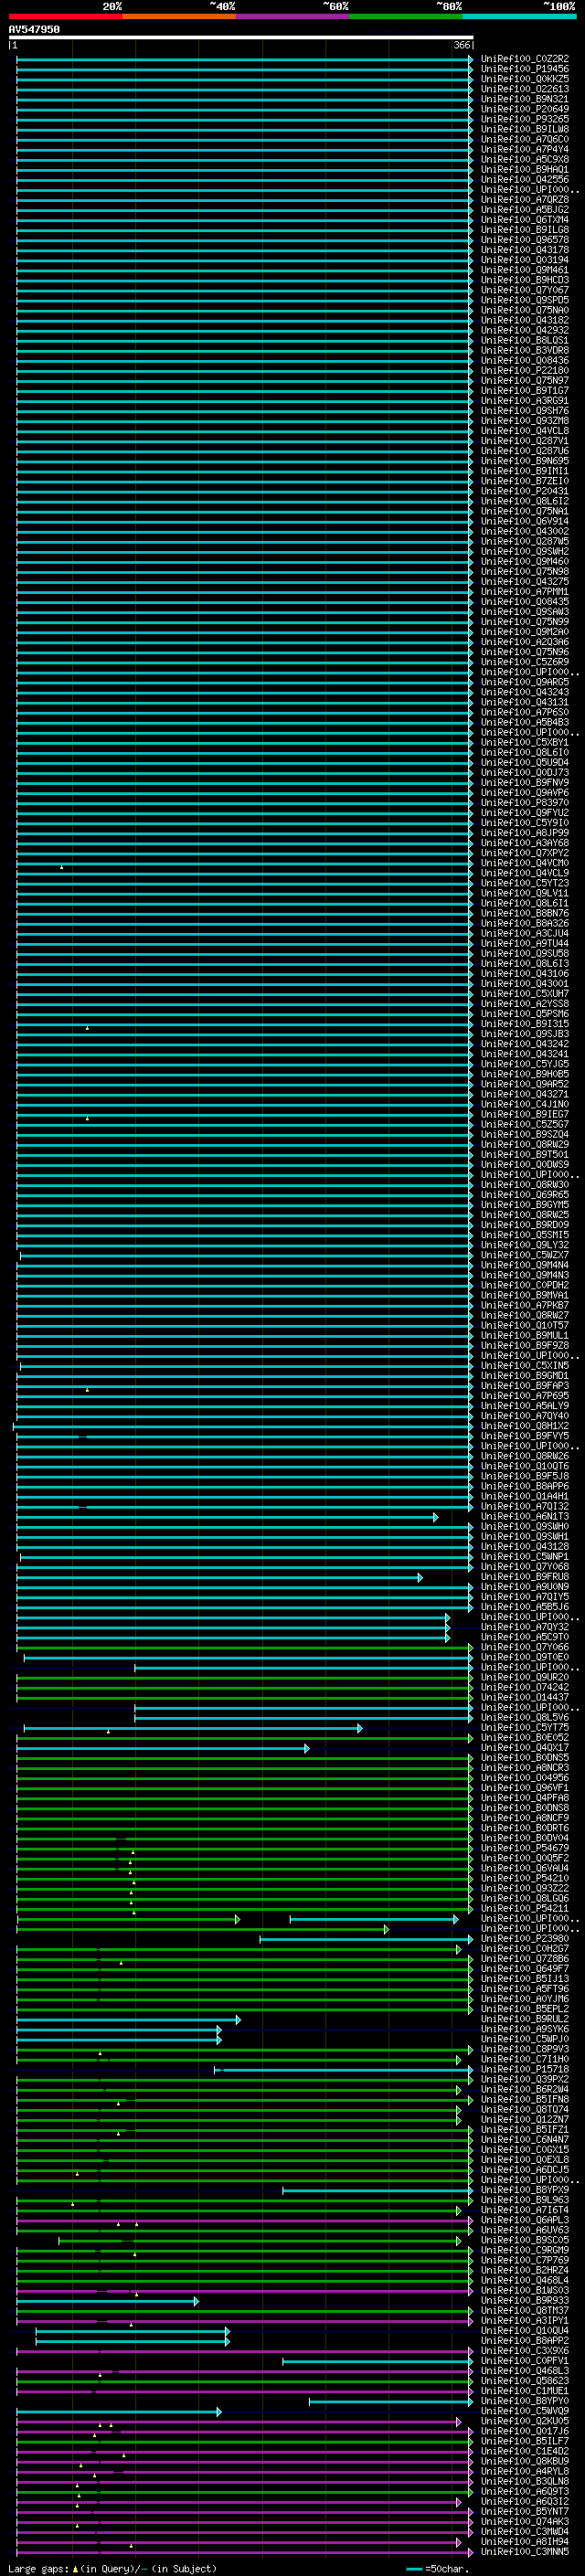The width and height of the screenshot is (585, 2576).
Task: Select the UniRef100_C5YT75 label
Action: tap(525, 1727)
